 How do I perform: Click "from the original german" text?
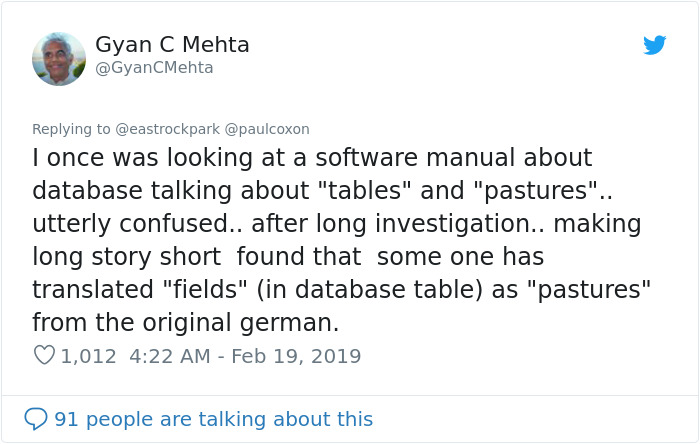[x=185, y=323]
